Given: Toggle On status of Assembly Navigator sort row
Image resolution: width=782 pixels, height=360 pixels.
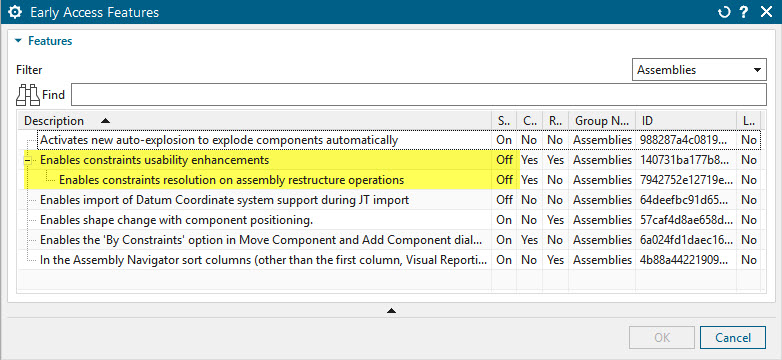Looking at the screenshot, I should 504,260.
